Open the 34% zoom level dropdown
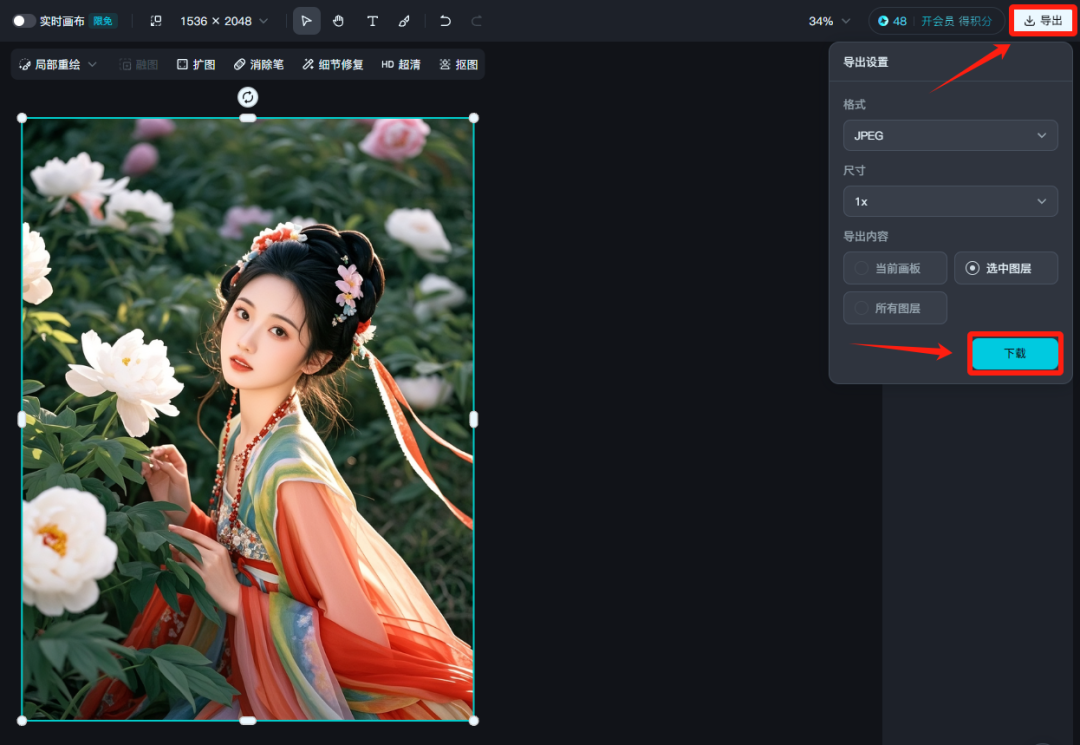Image resolution: width=1080 pixels, height=745 pixels. (829, 21)
